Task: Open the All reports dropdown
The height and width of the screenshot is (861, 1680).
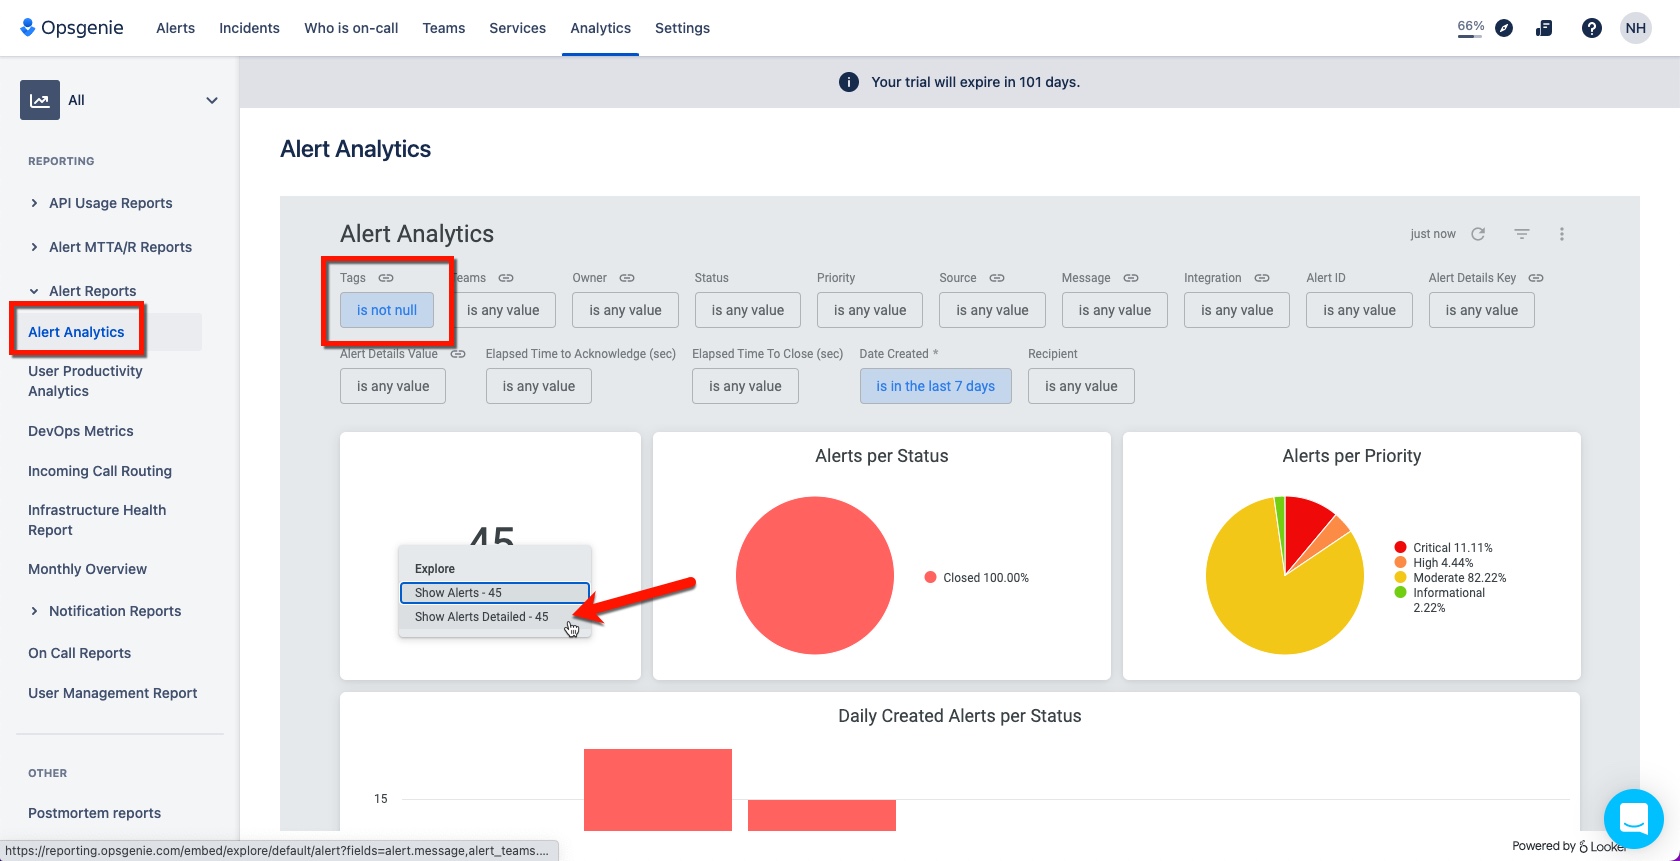Action: point(120,100)
